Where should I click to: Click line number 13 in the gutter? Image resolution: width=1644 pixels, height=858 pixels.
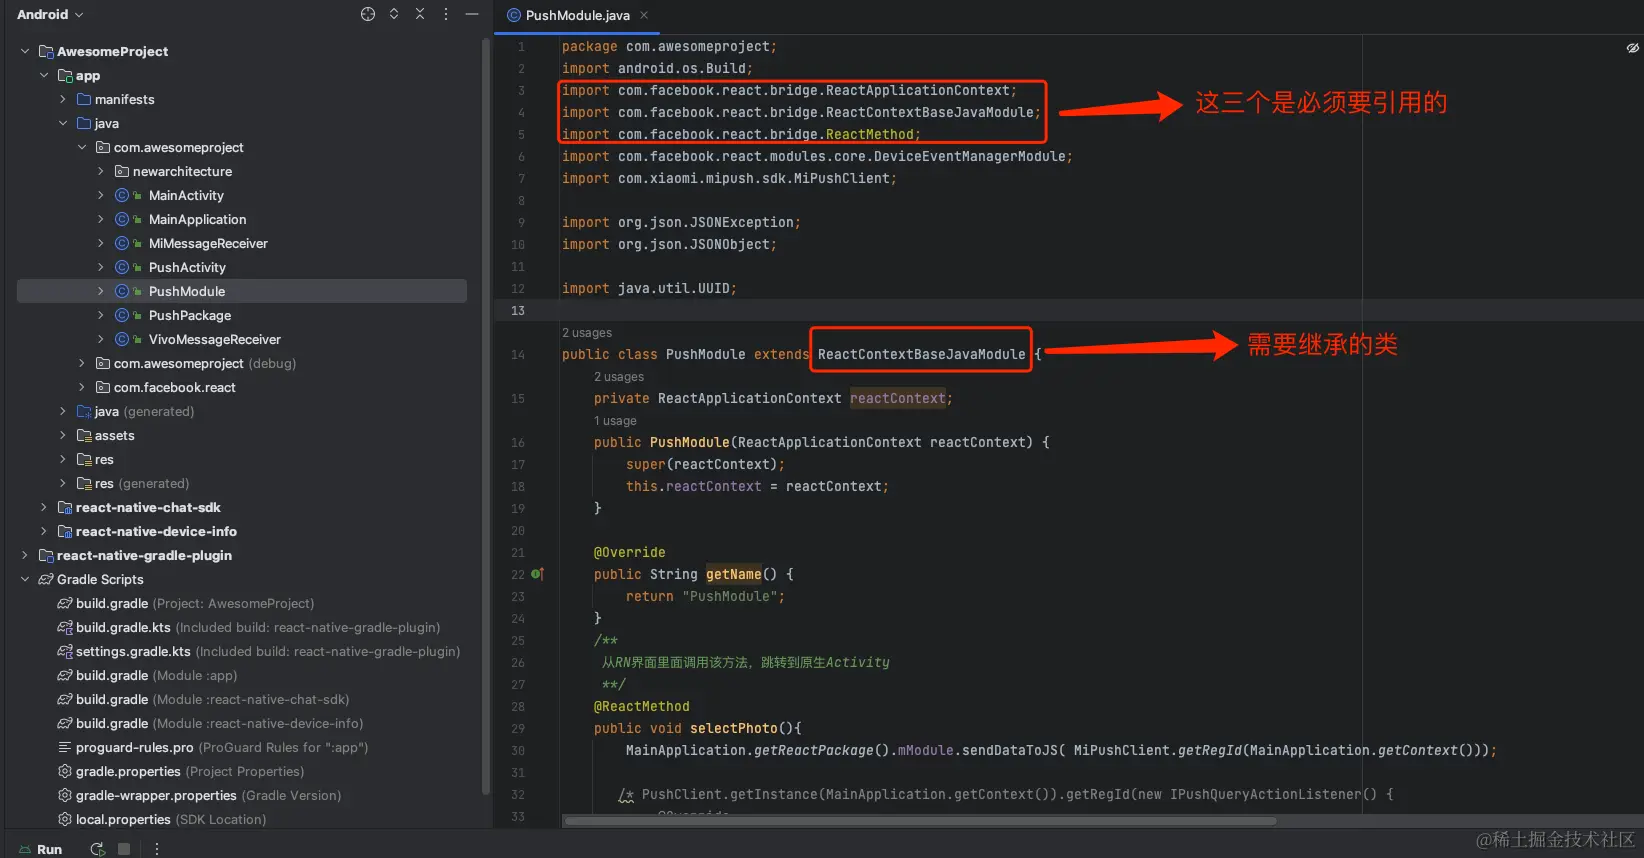click(x=518, y=310)
